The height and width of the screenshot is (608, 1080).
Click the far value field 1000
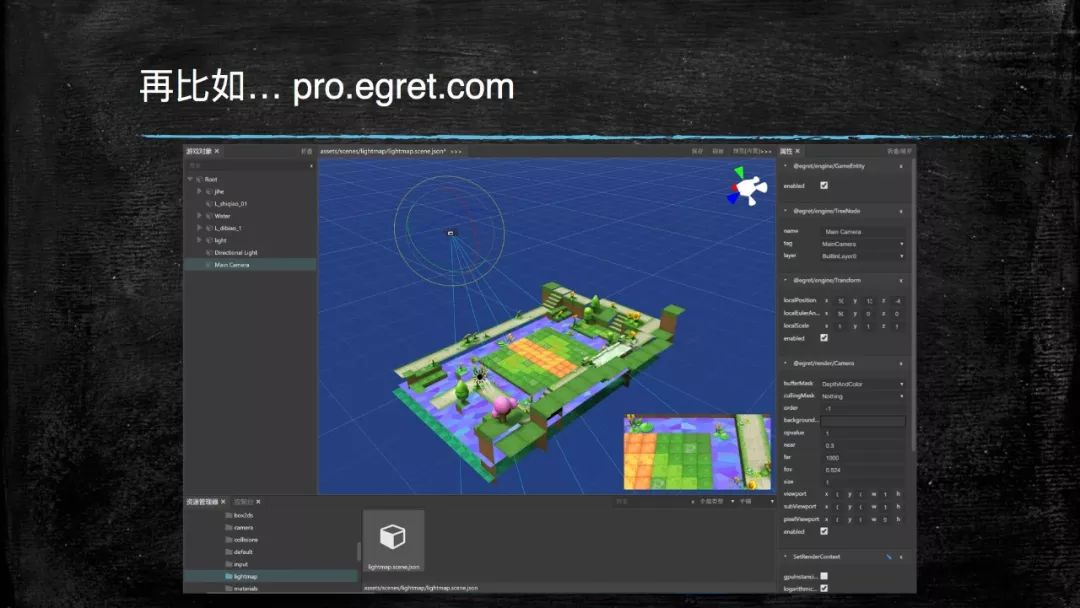click(x=864, y=457)
